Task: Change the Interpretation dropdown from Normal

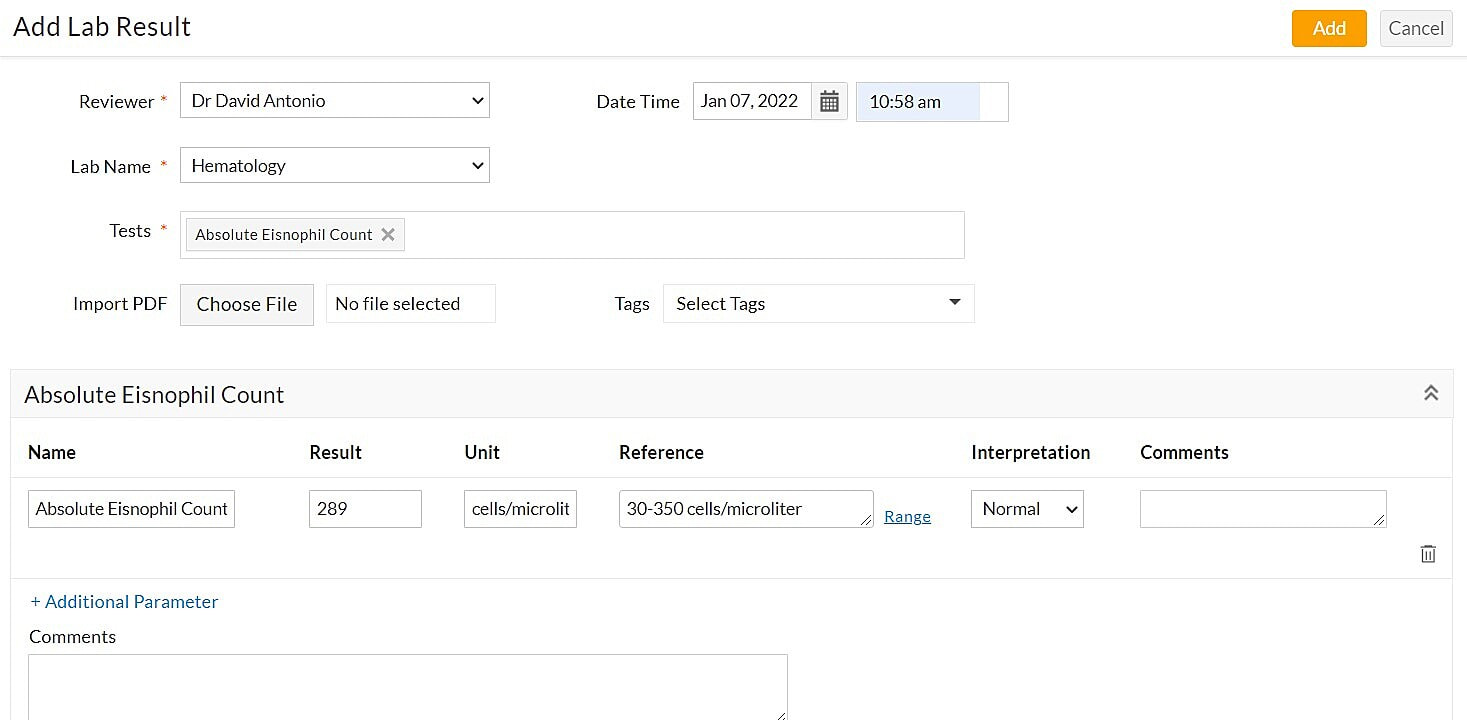Action: tap(1027, 509)
